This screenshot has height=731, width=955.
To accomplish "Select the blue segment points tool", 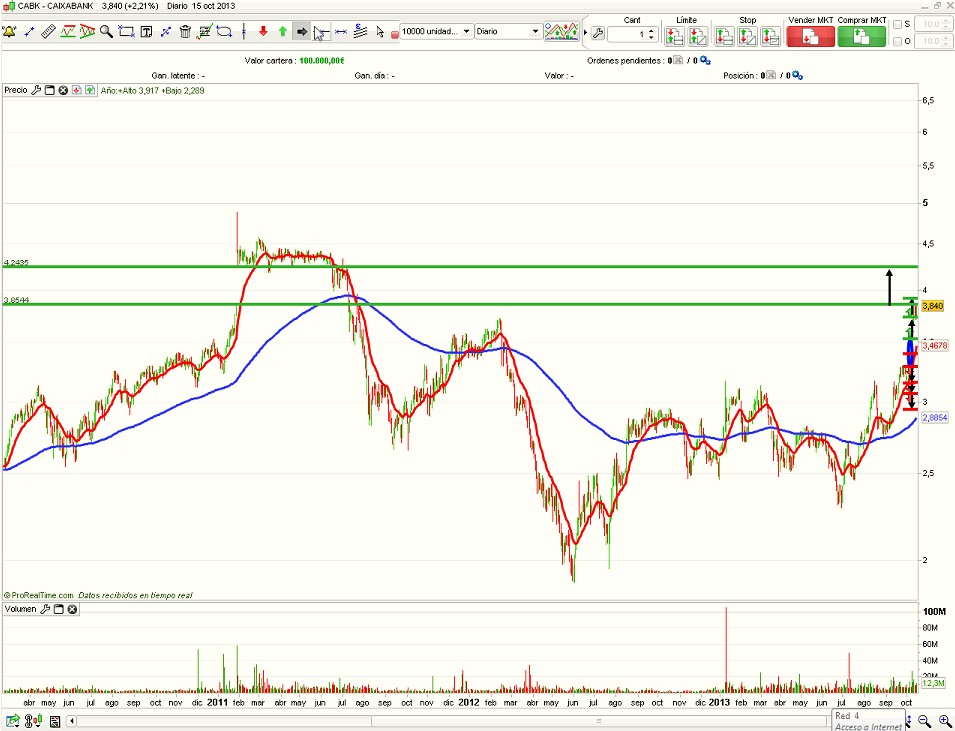I will (166, 32).
